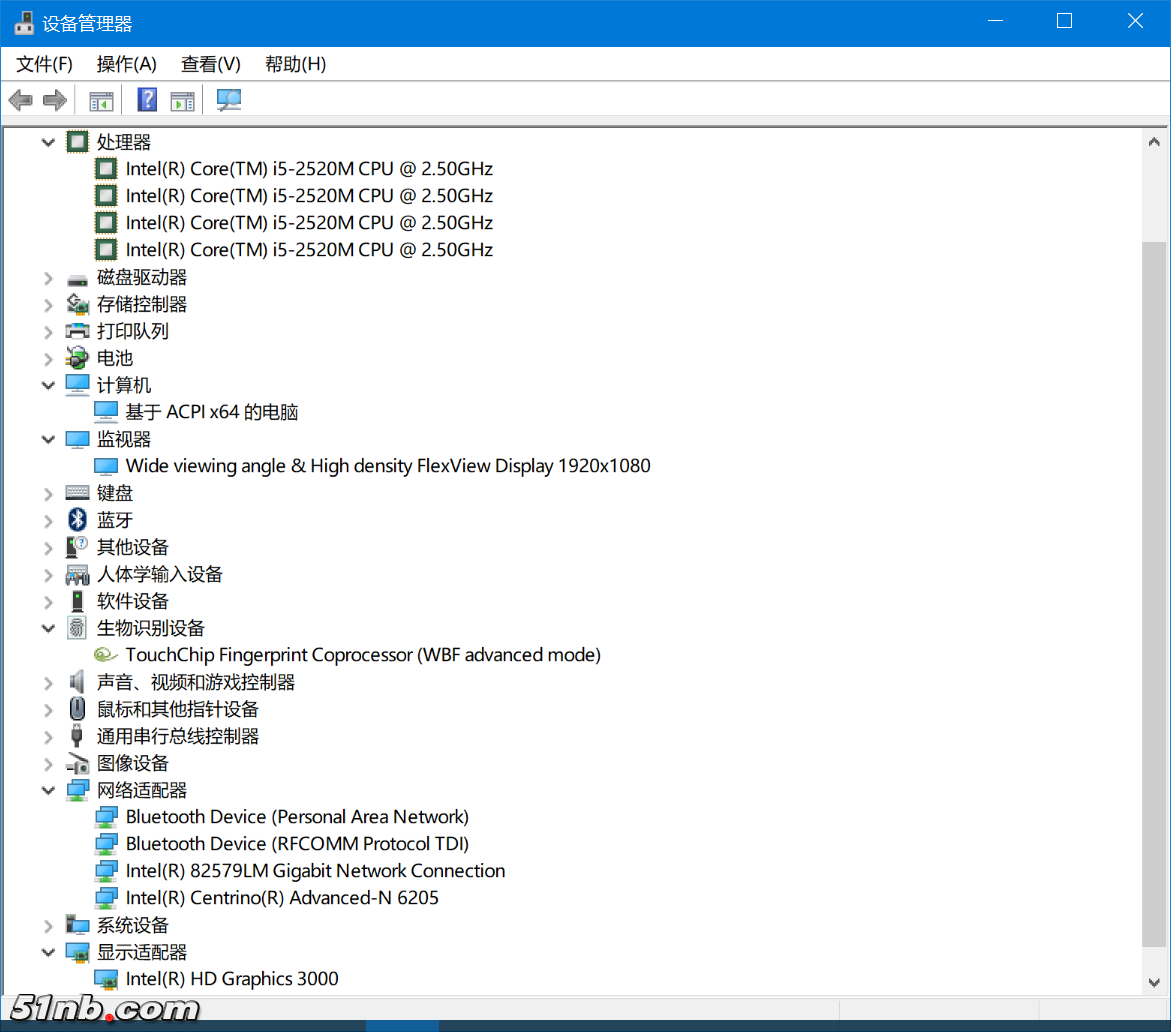This screenshot has width=1171, height=1032.
Task: Click the 打印队列 printer icon
Action: click(x=77, y=331)
